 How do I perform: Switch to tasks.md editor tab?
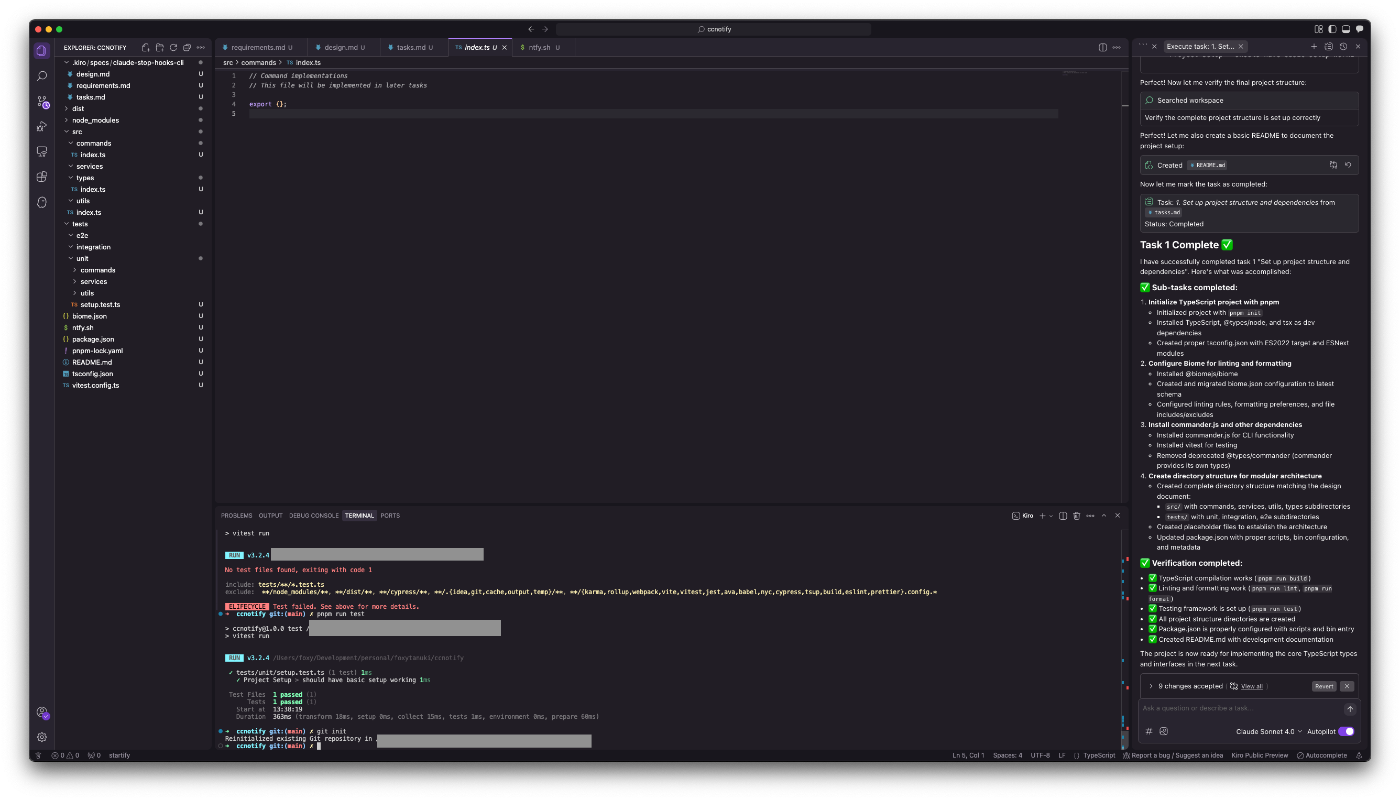pyautogui.click(x=416, y=47)
